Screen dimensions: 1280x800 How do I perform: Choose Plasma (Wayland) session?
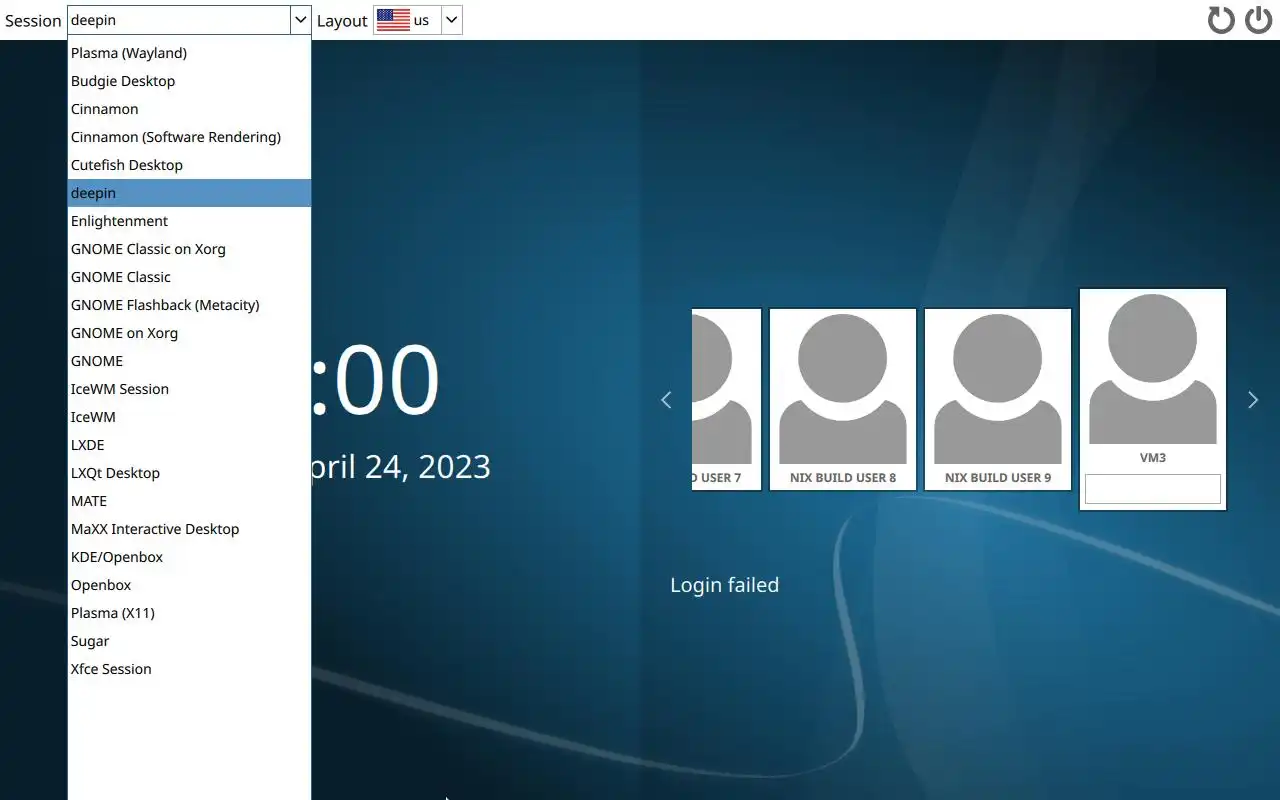(x=189, y=53)
